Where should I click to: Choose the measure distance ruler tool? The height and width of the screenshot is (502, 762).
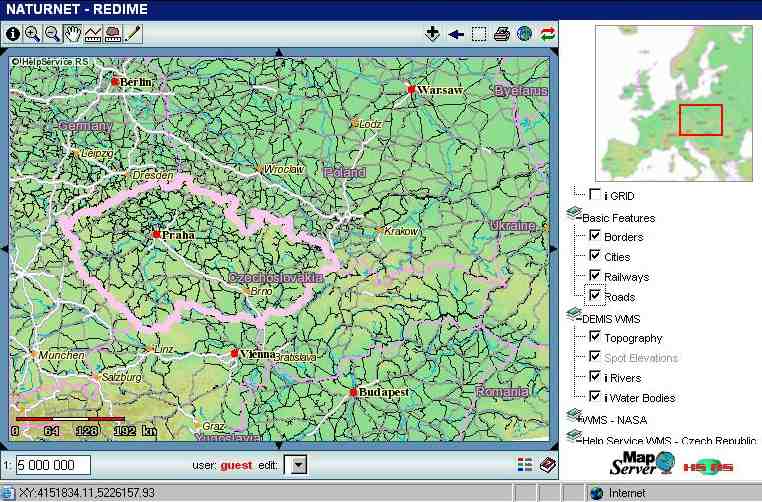[x=93, y=34]
